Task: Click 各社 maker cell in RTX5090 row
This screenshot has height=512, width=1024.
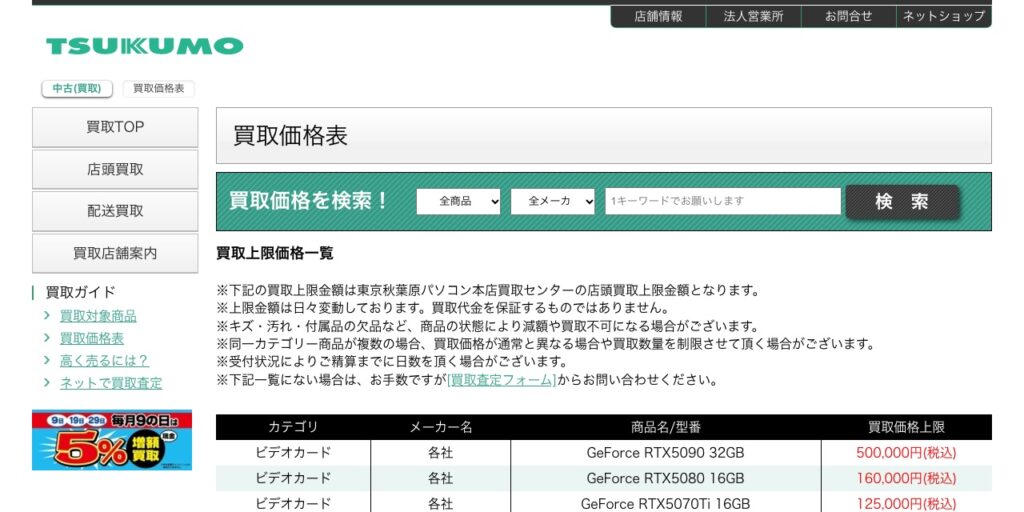Action: tap(441, 453)
